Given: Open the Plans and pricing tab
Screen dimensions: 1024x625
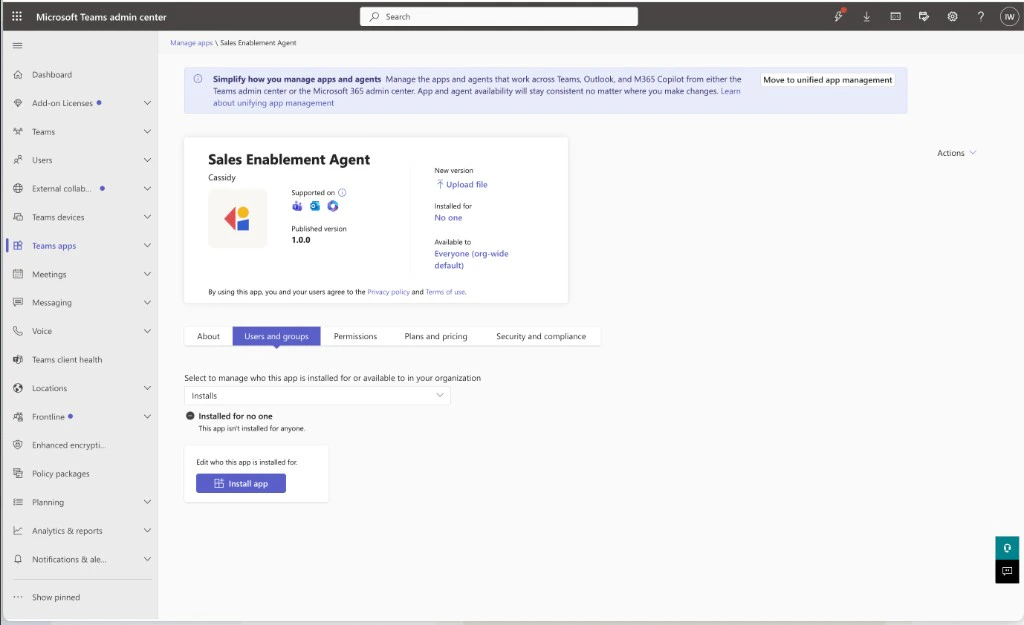Looking at the screenshot, I should coord(436,336).
